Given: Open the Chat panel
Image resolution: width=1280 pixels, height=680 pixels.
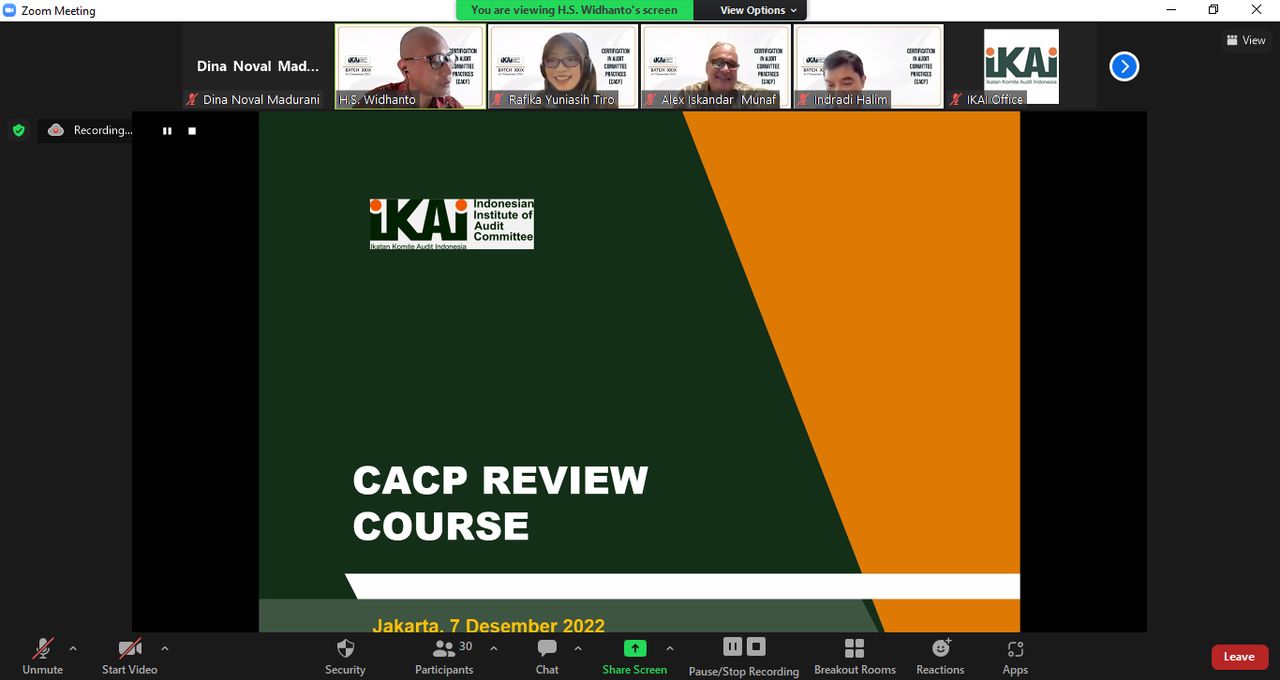Looking at the screenshot, I should tap(547, 656).
